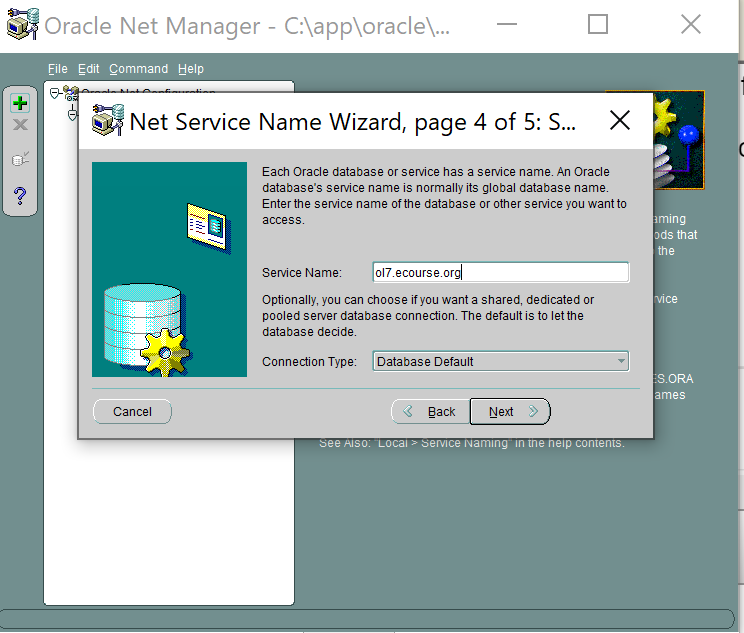Click the Service Name text field
Screen dimensions: 744x633
tap(500, 272)
